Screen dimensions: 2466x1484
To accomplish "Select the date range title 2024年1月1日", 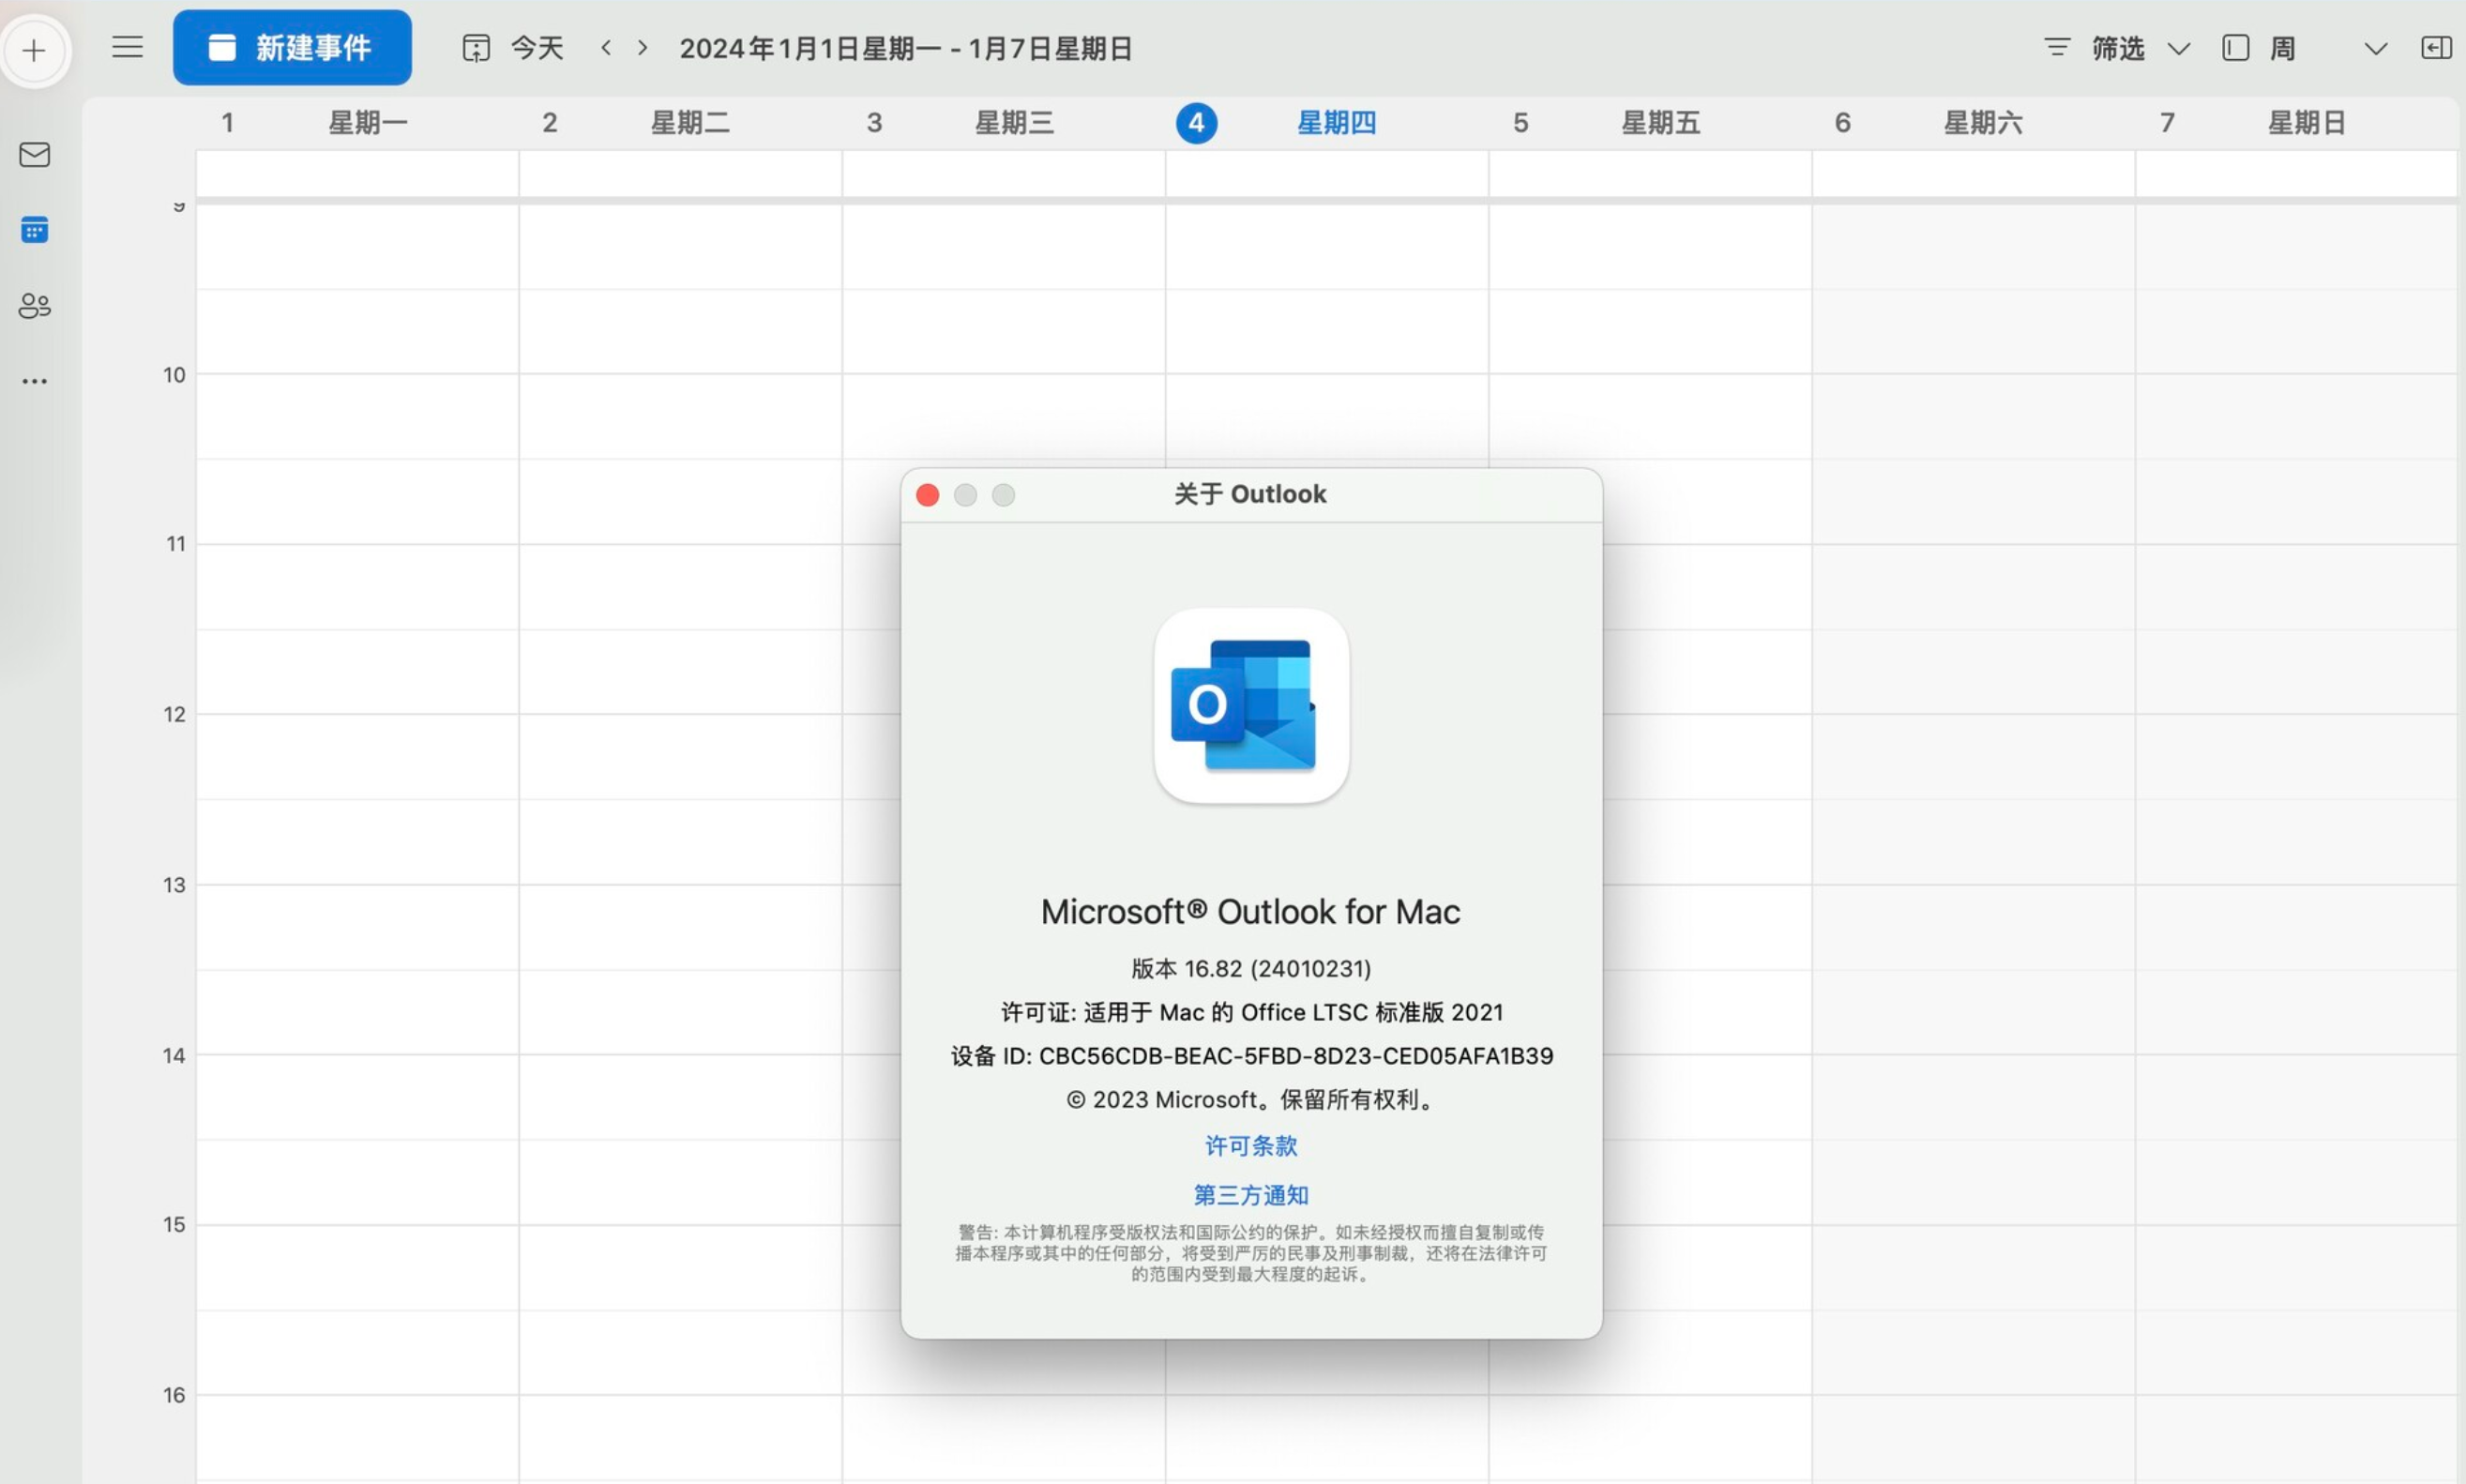I will coord(905,48).
